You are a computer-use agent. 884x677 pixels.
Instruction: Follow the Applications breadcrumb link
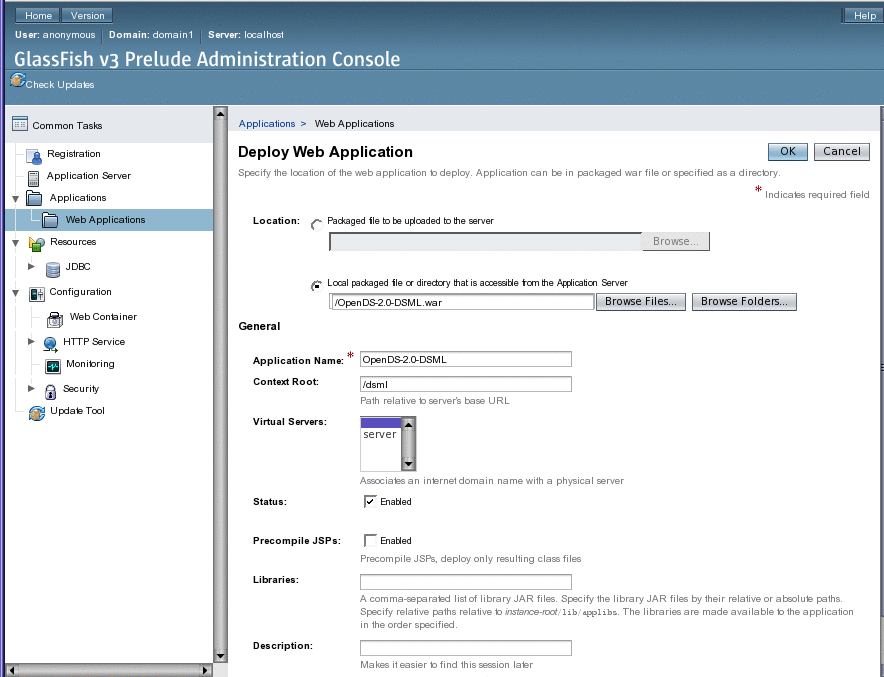click(264, 123)
